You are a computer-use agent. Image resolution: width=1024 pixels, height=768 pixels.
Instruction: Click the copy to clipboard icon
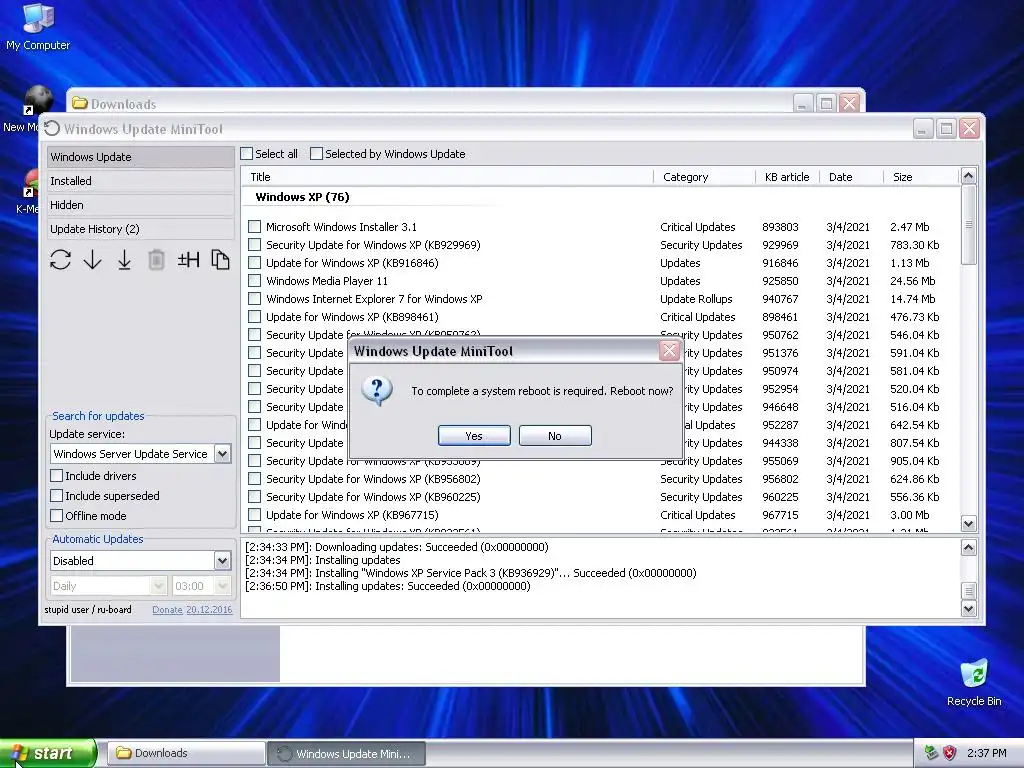pos(220,260)
